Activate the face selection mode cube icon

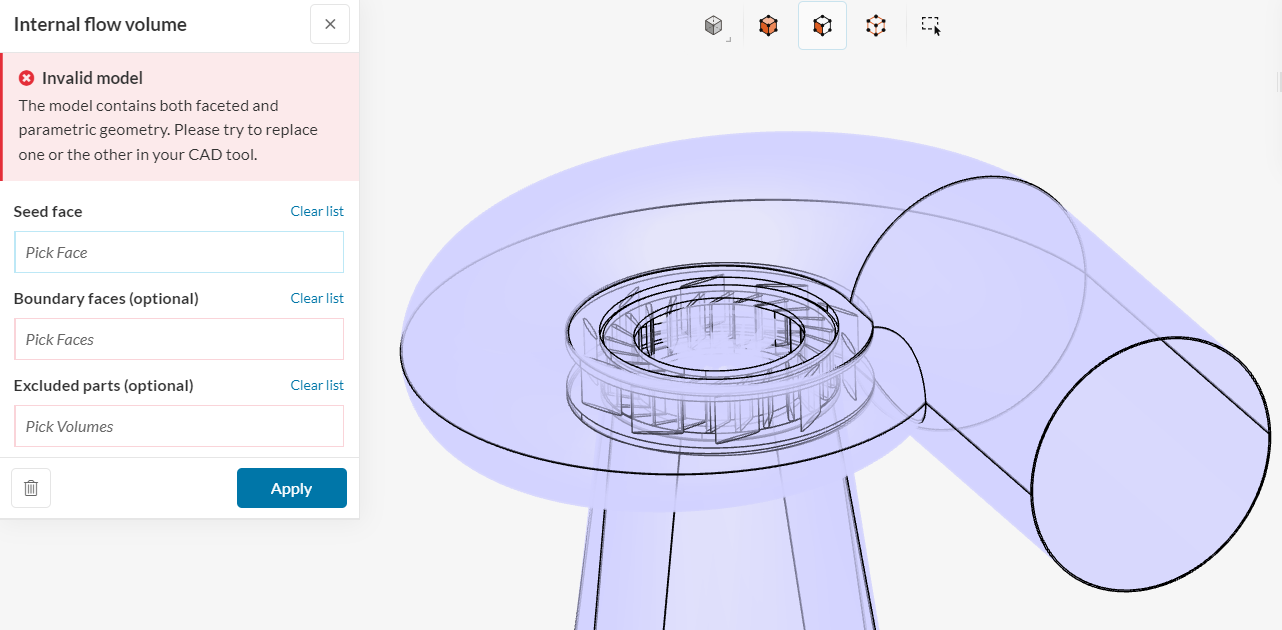pyautogui.click(x=821, y=25)
